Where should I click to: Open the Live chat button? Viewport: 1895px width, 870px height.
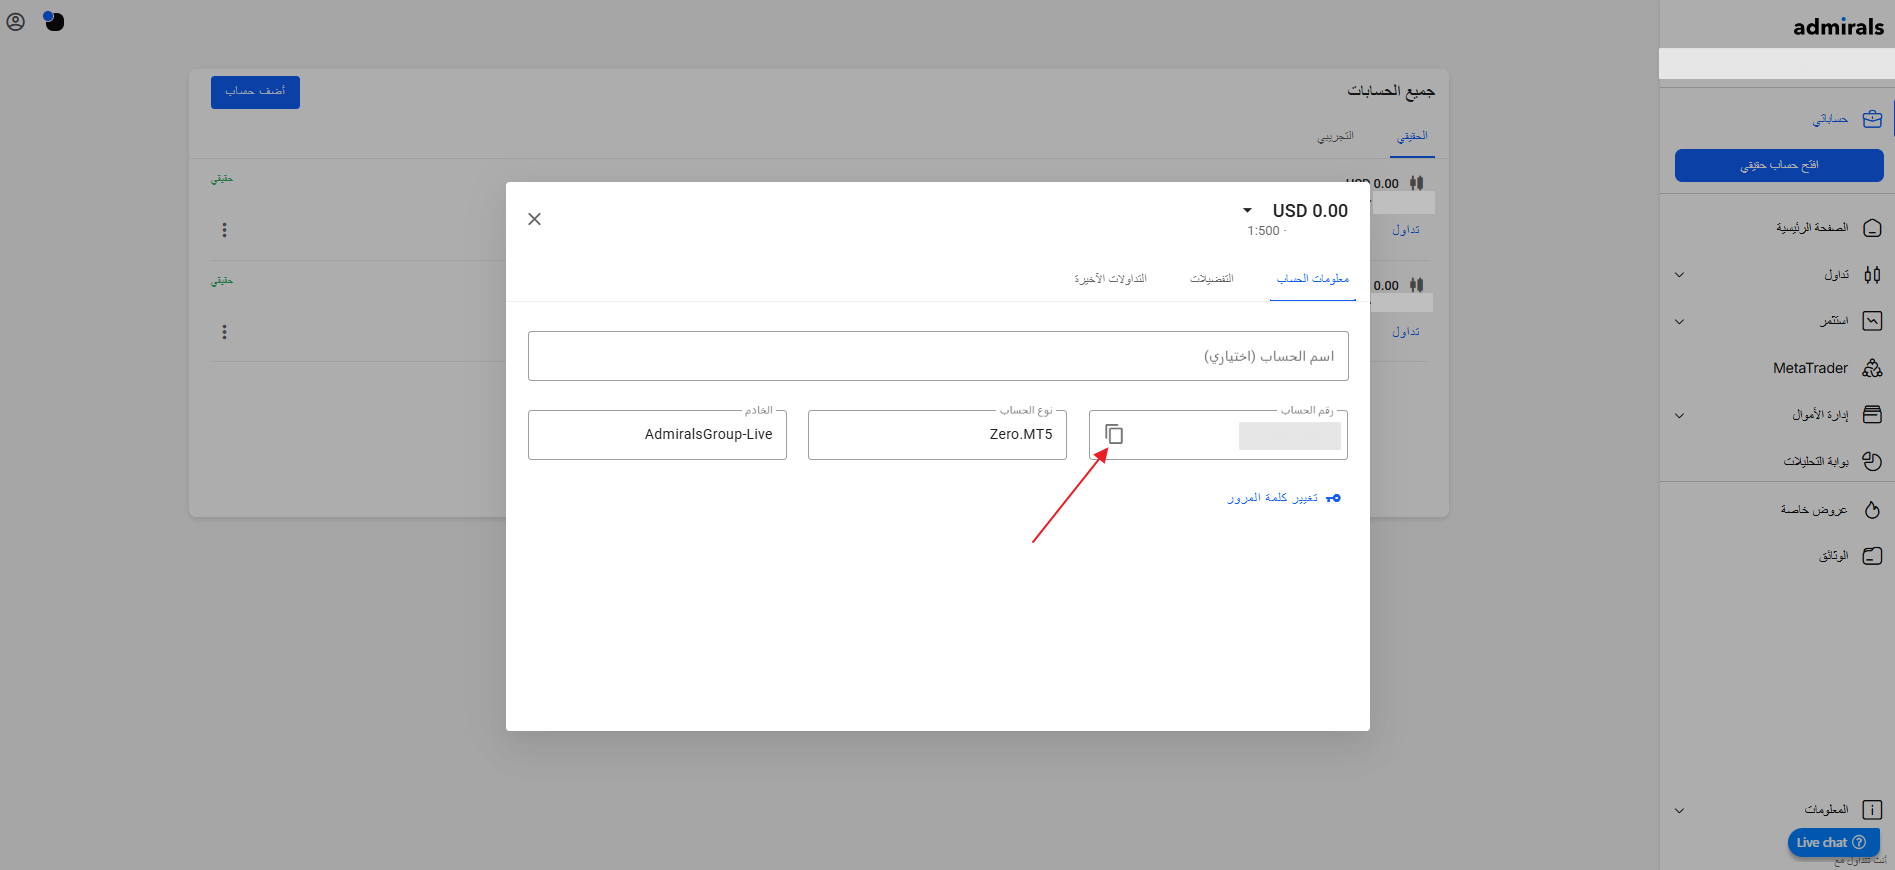(1833, 843)
